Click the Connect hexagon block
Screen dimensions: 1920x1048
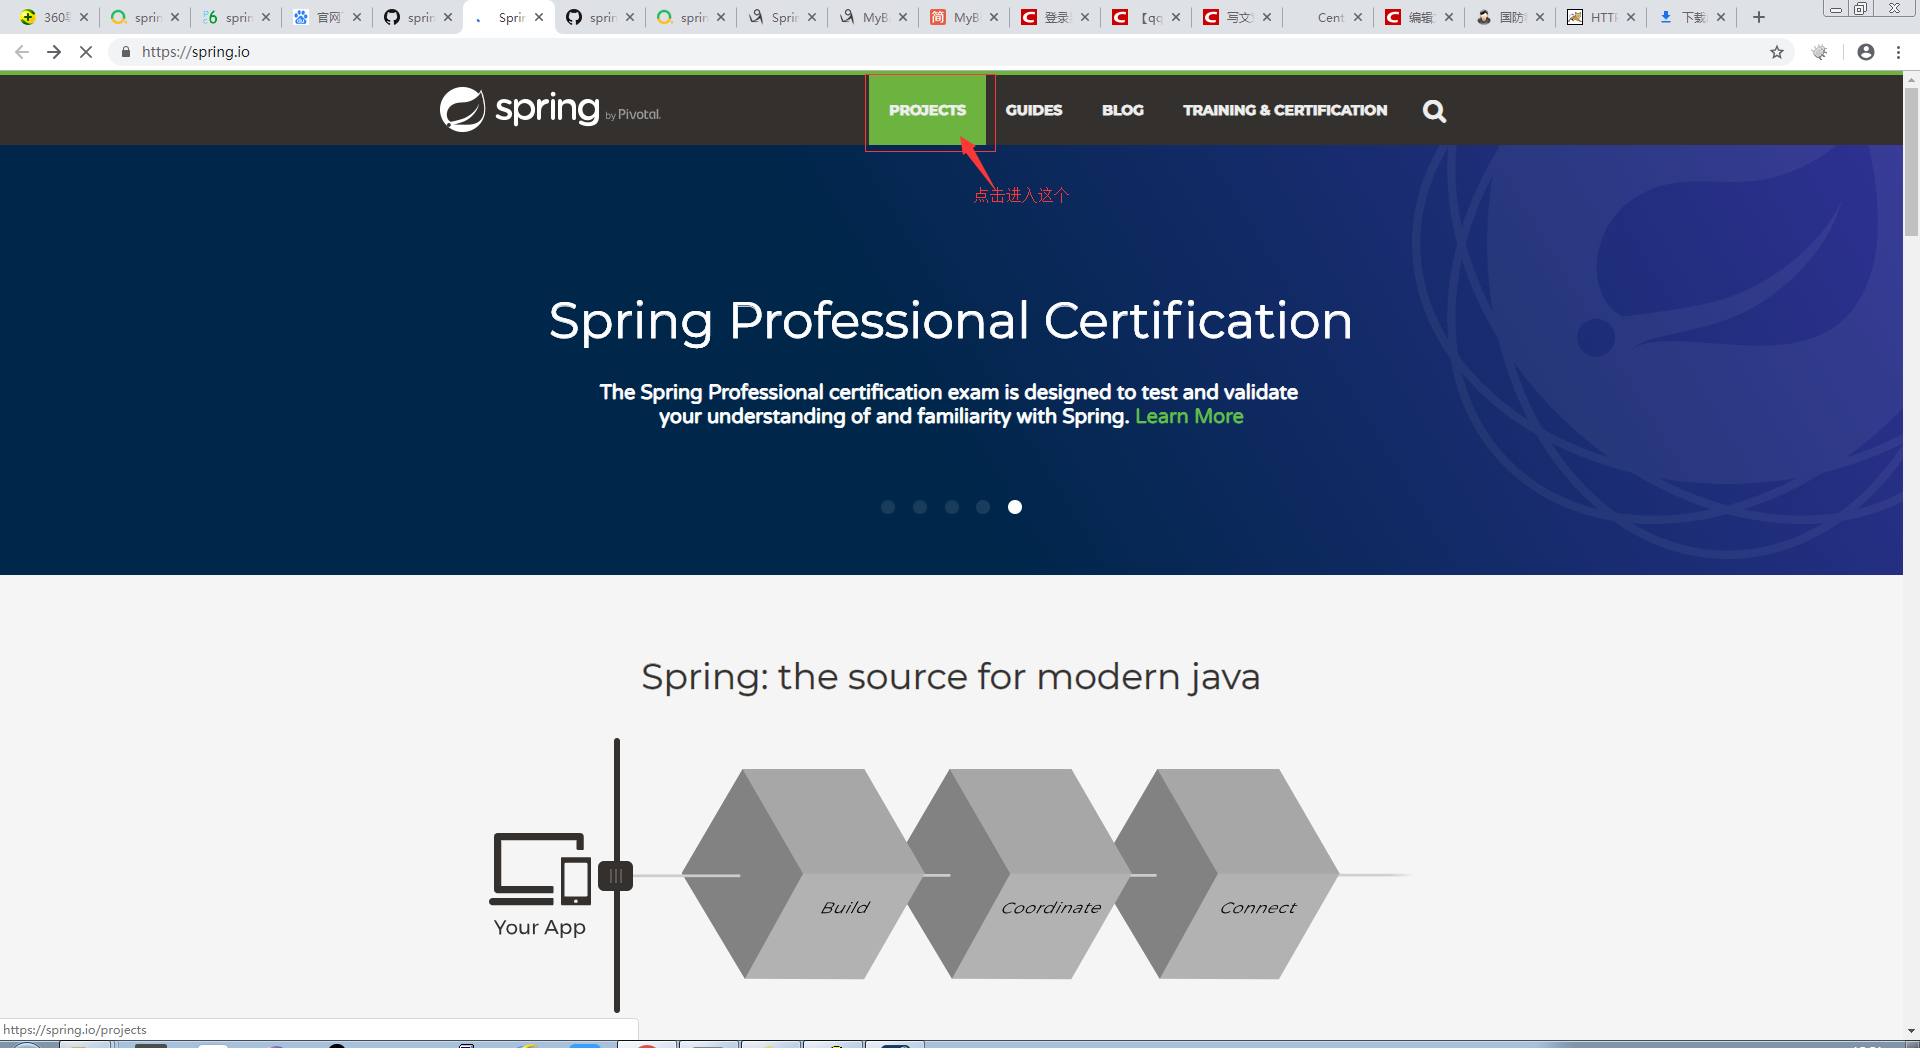click(1227, 873)
